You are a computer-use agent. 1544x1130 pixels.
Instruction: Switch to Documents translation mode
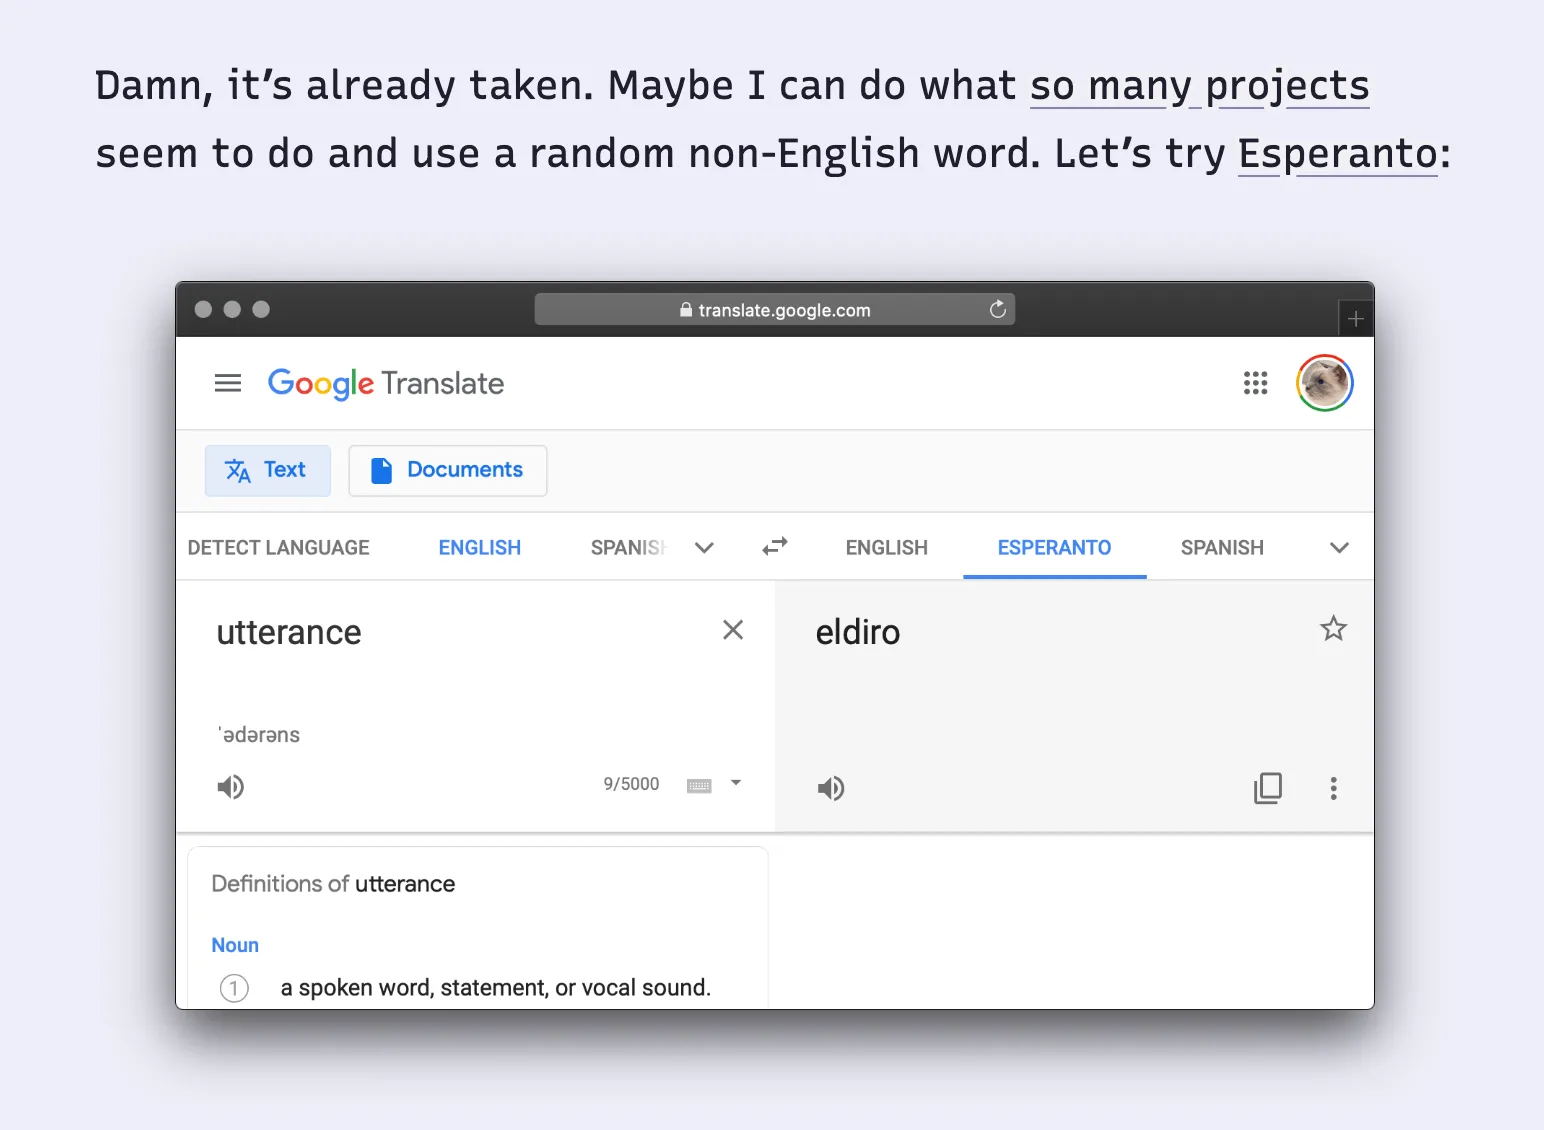point(447,470)
